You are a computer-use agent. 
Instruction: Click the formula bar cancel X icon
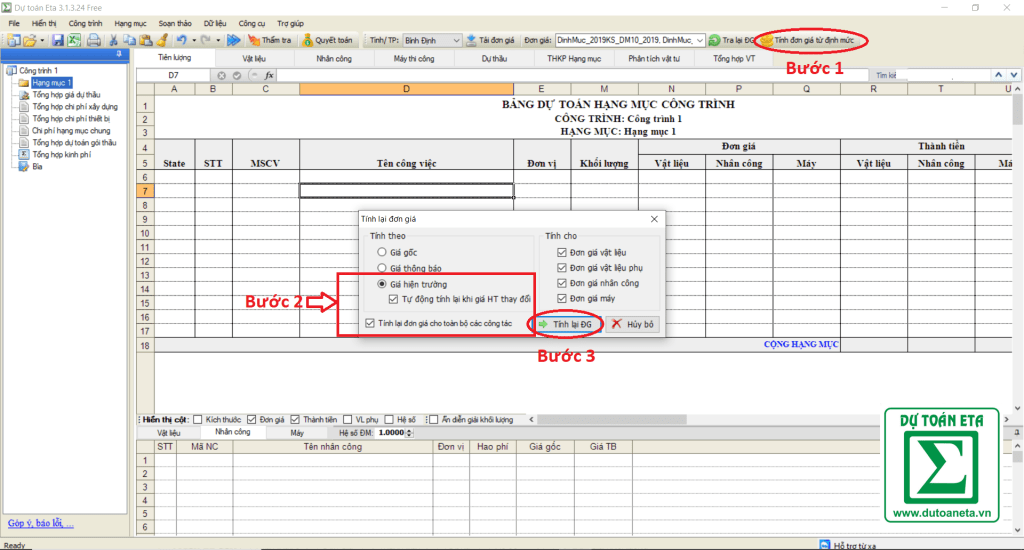click(221, 75)
